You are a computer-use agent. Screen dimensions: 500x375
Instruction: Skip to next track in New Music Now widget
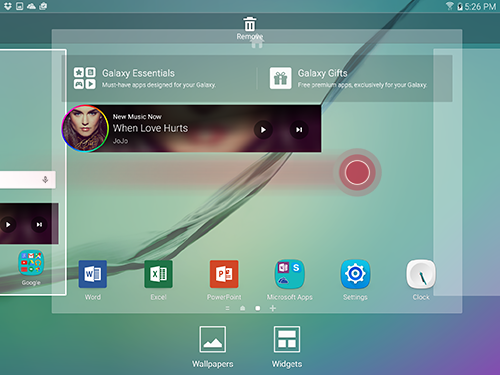click(299, 130)
